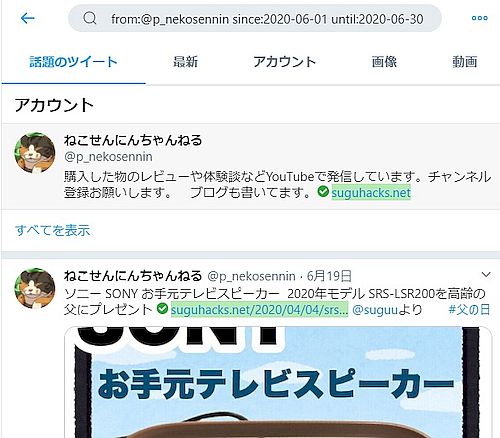Screen dimensions: 500x438
Task: Open ねこせんにんちゃんねる account name in account card
Action: tap(133, 140)
